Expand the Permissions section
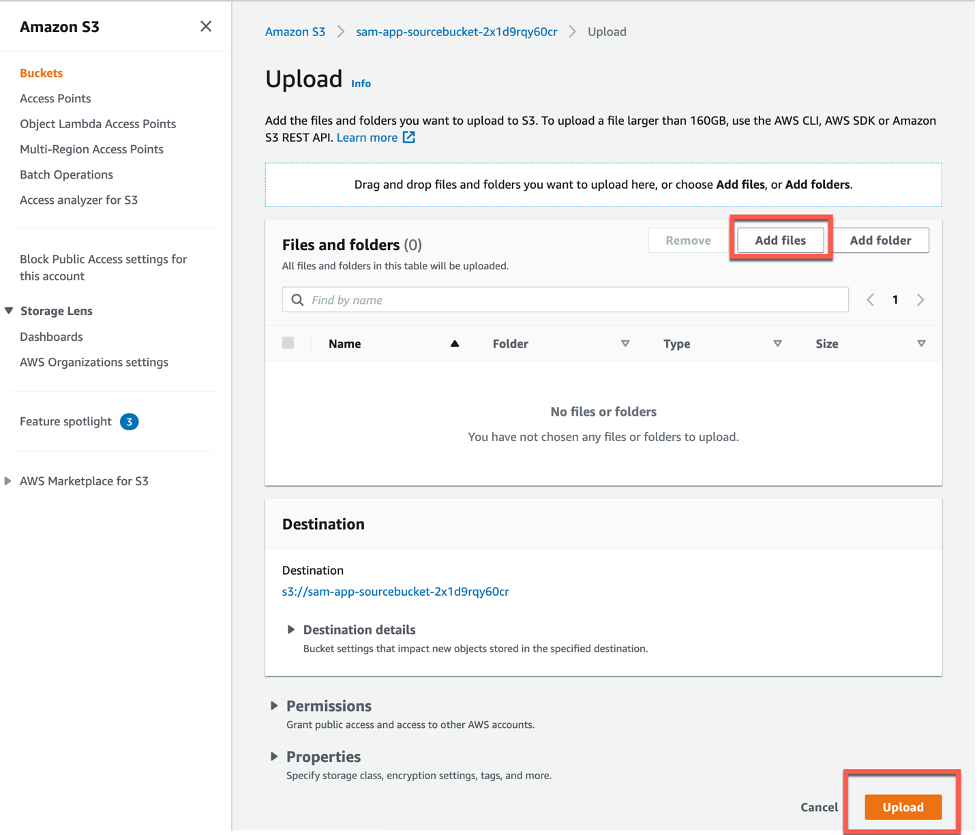The image size is (977, 835). (274, 705)
